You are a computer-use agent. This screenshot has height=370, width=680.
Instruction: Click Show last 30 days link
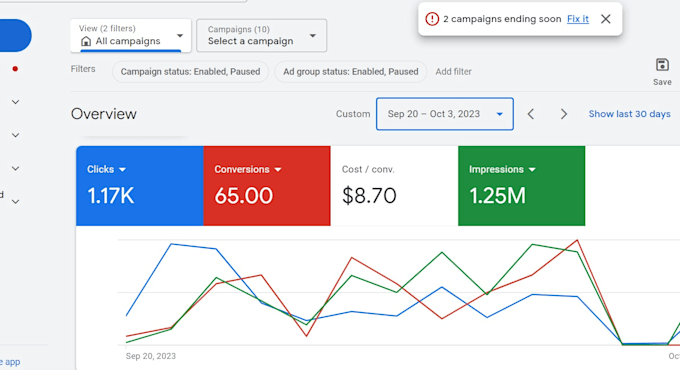pyautogui.click(x=629, y=114)
